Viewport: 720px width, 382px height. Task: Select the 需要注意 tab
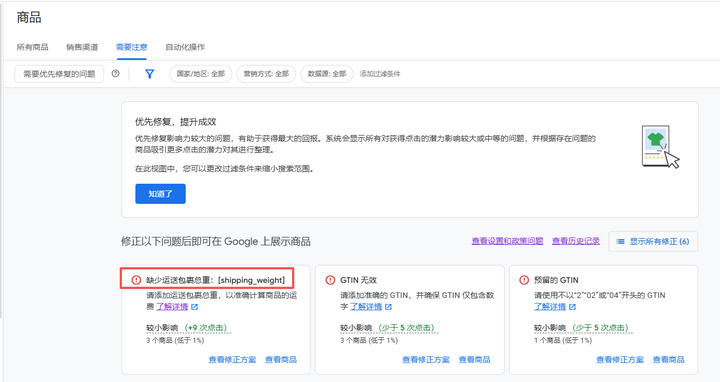(x=132, y=47)
